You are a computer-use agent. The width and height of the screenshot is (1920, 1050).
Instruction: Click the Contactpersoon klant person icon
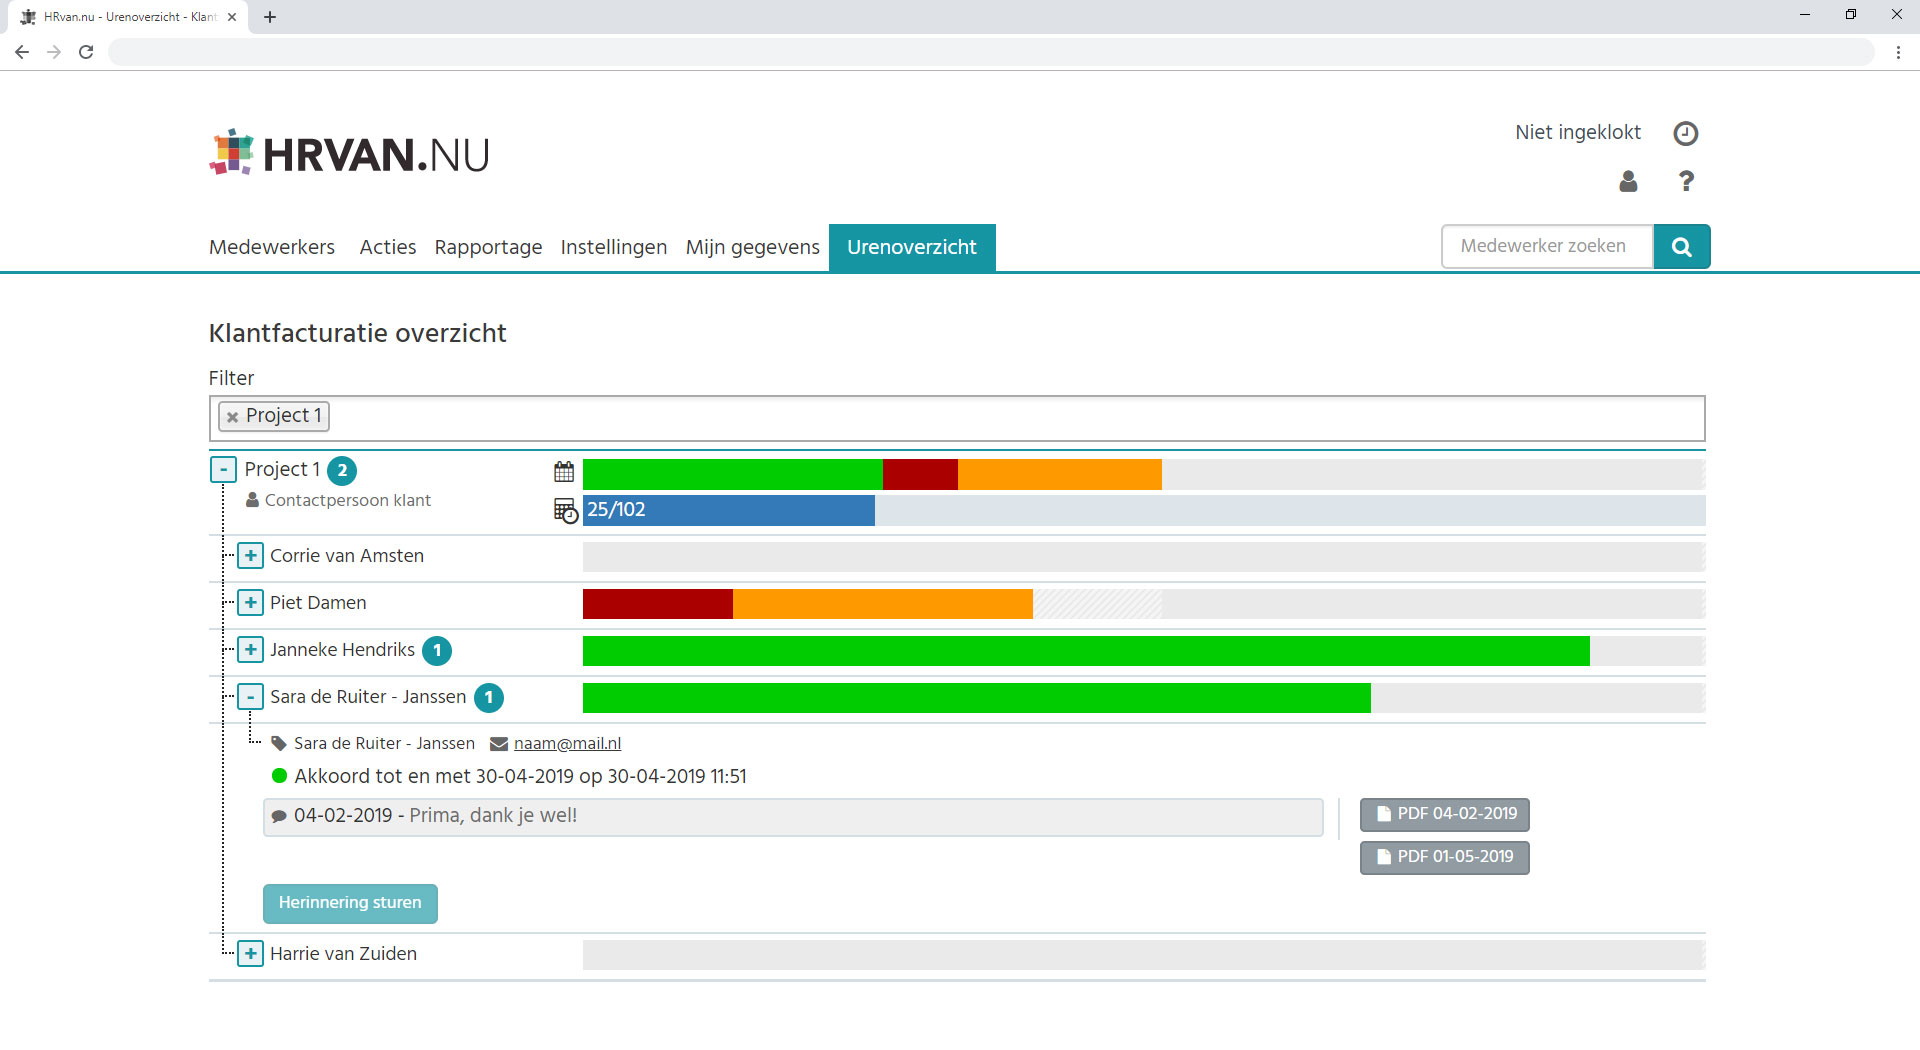(252, 499)
